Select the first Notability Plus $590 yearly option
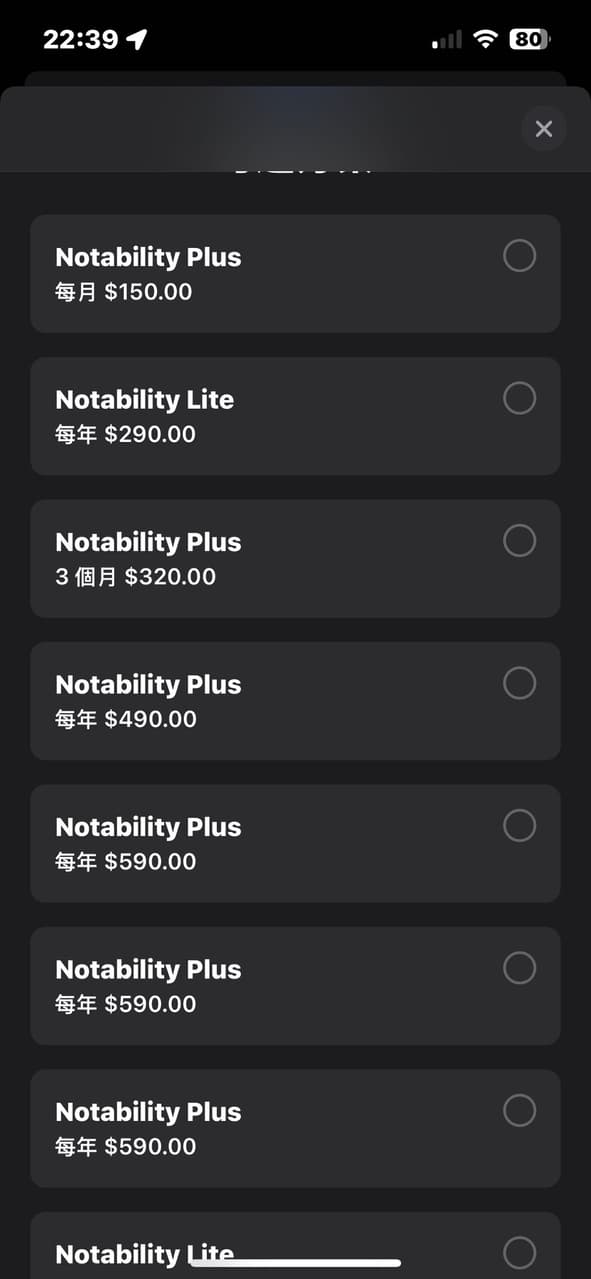 [x=519, y=825]
